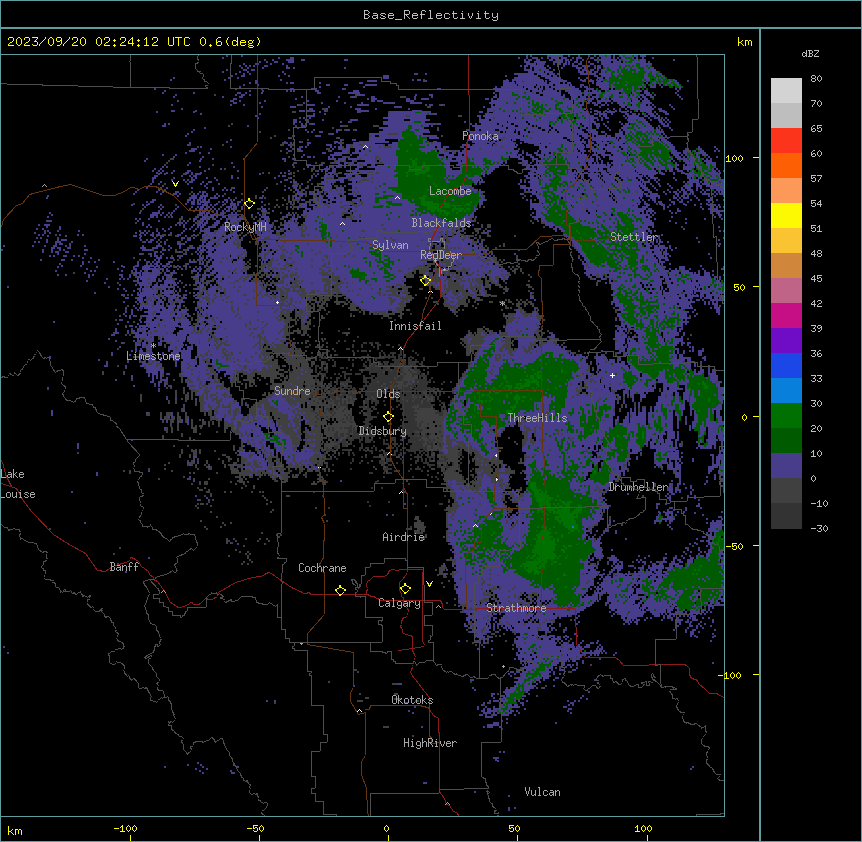Select the yellow diamond marker above Calgary label
Viewport: 862px width, 842px height.
coord(405,589)
